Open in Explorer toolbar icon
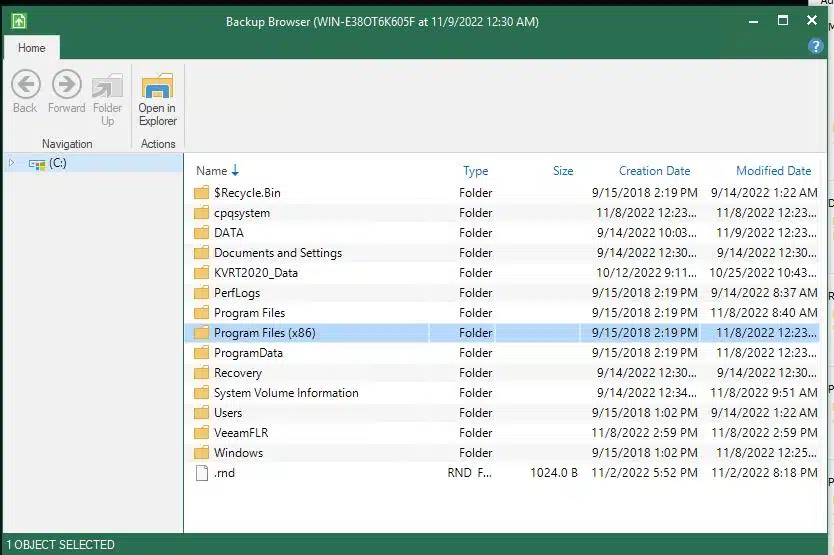834x555 pixels. pyautogui.click(x=157, y=86)
